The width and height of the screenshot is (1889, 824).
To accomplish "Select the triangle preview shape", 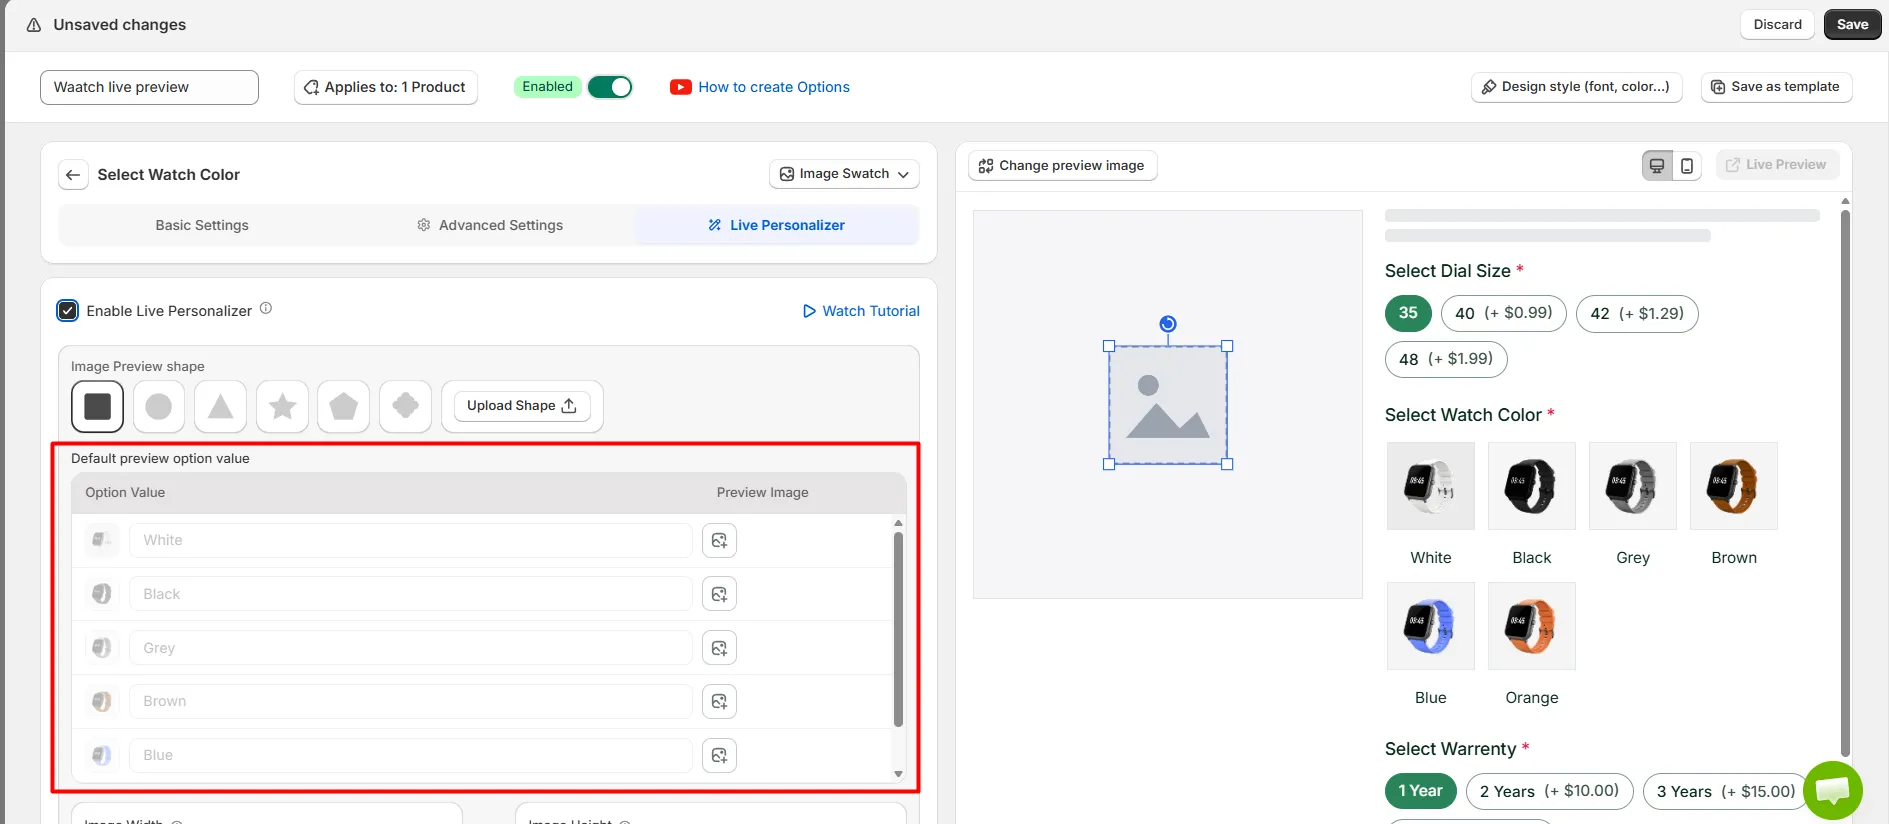I will pos(220,406).
